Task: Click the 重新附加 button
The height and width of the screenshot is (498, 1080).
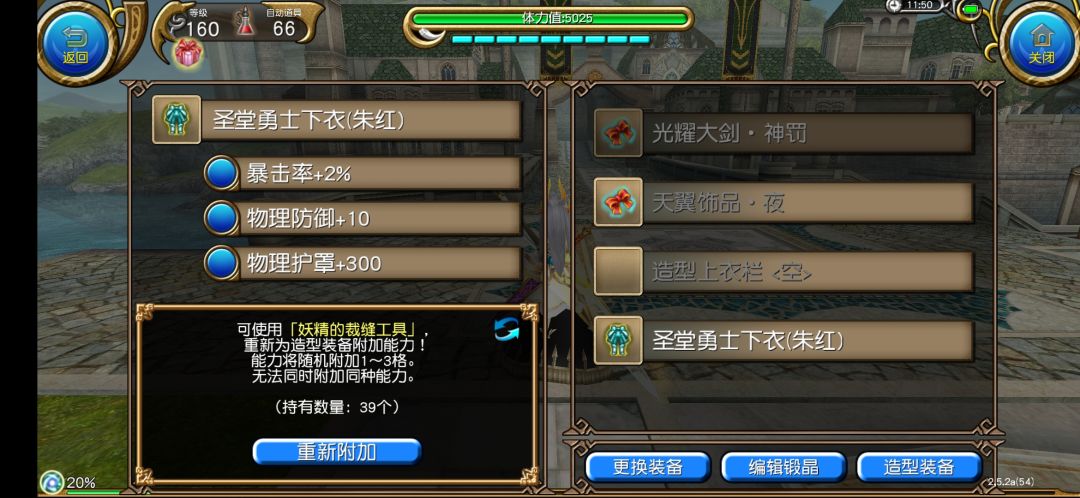Action: click(x=337, y=452)
